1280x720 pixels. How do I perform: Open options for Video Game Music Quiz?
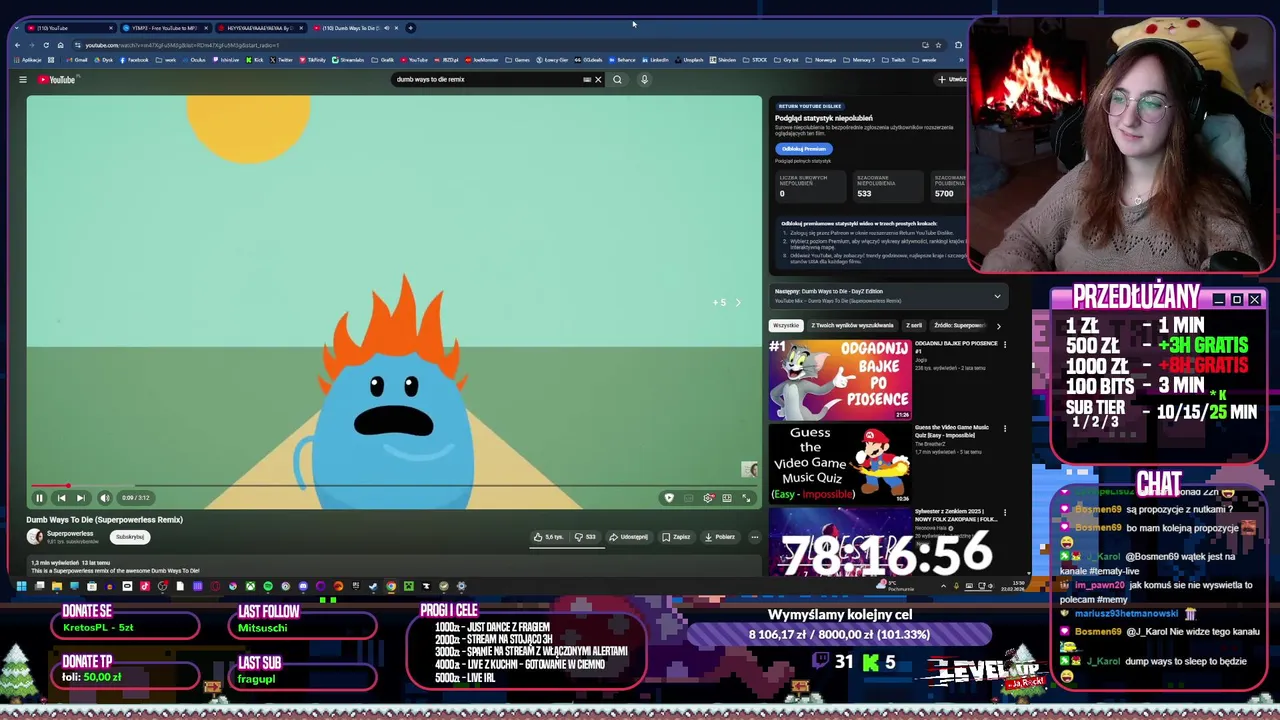[x=1005, y=429]
